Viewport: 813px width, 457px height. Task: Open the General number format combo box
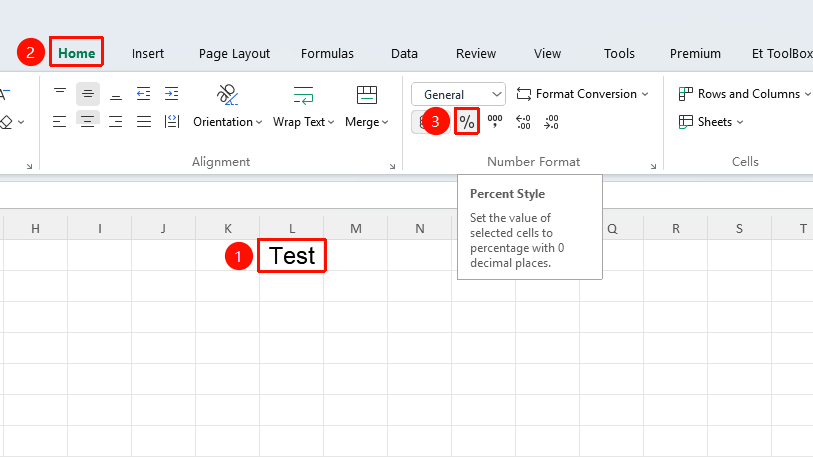click(458, 94)
